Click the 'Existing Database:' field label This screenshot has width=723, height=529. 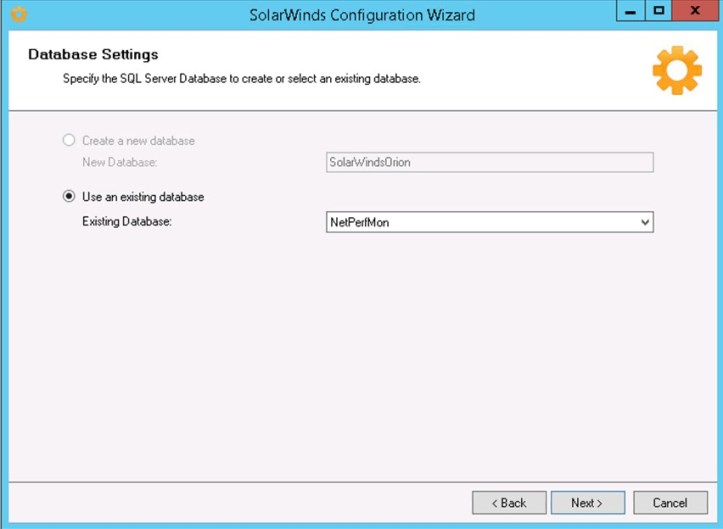coord(127,221)
